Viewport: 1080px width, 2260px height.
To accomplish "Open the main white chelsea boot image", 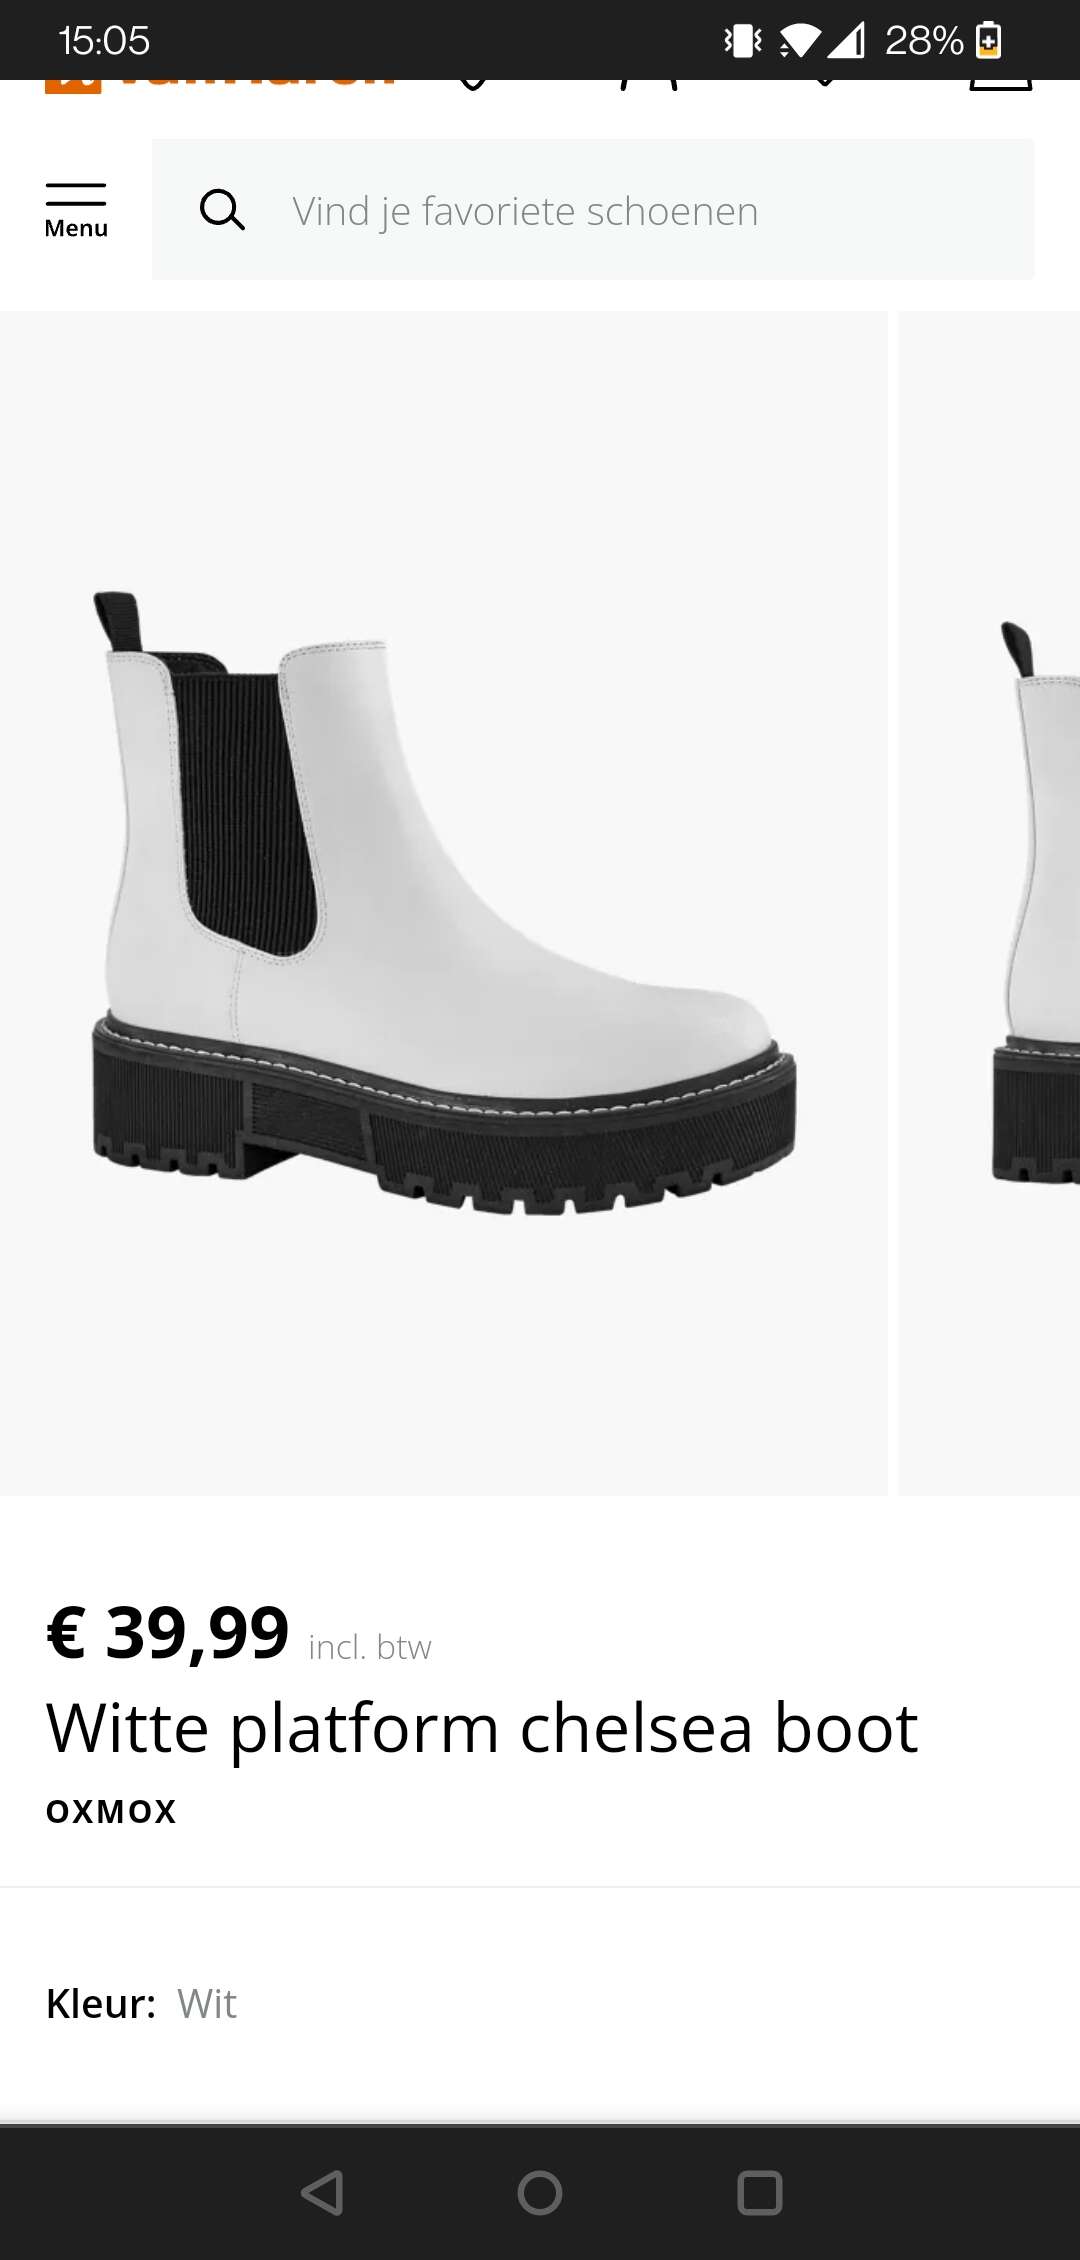I will pyautogui.click(x=444, y=903).
